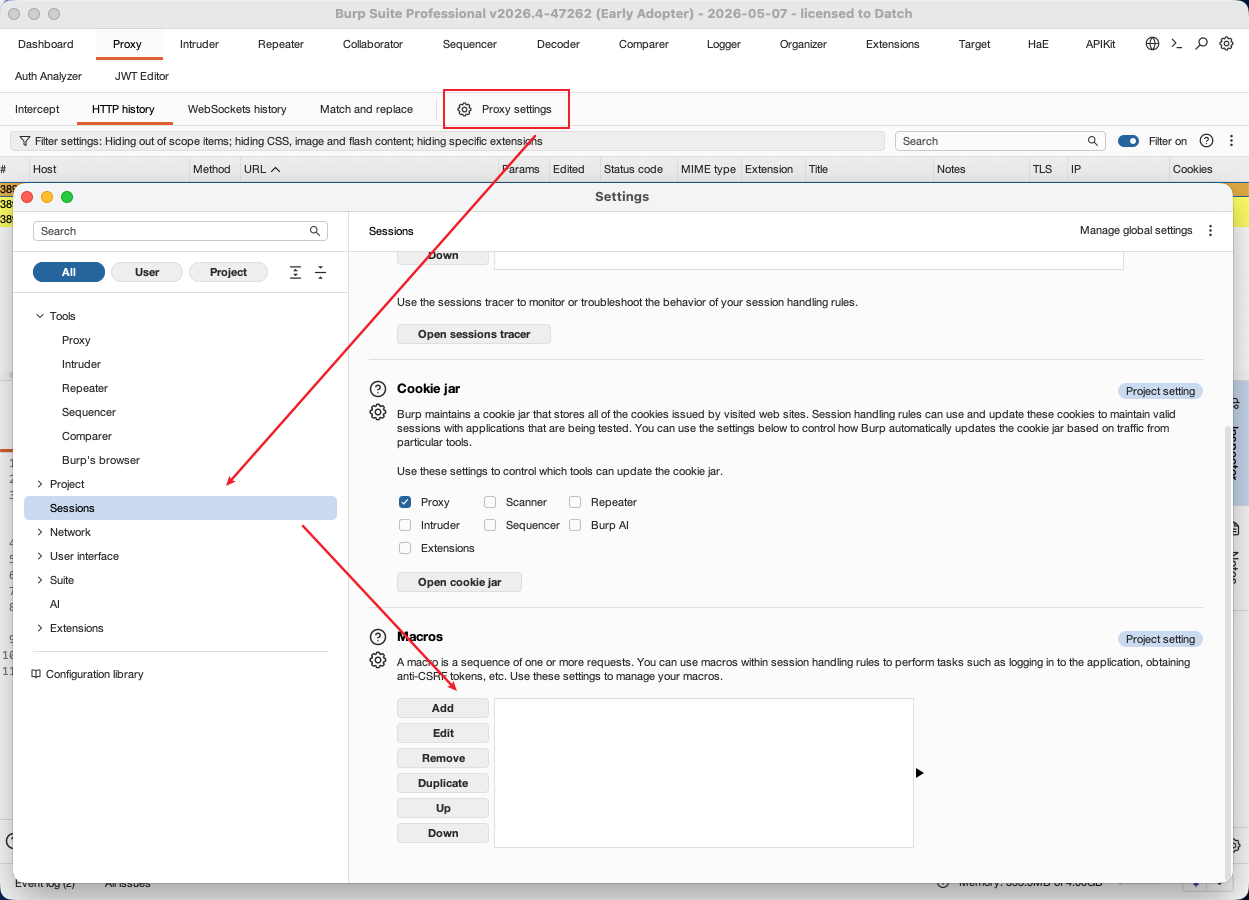
Task: Click the funnel icon in Filter settings bar
Action: (25, 141)
